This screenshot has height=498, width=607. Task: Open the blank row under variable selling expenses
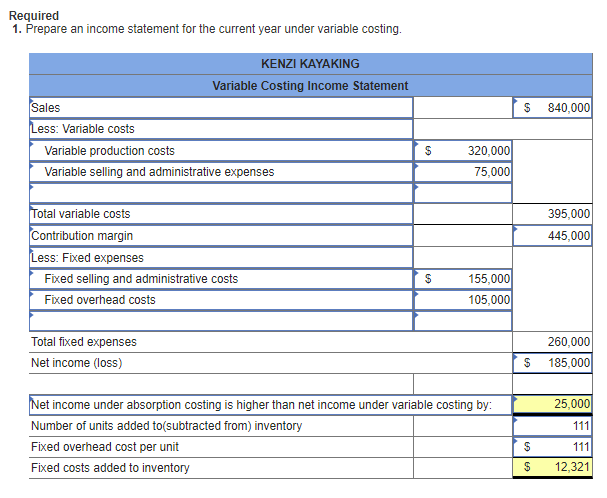pyautogui.click(x=221, y=193)
